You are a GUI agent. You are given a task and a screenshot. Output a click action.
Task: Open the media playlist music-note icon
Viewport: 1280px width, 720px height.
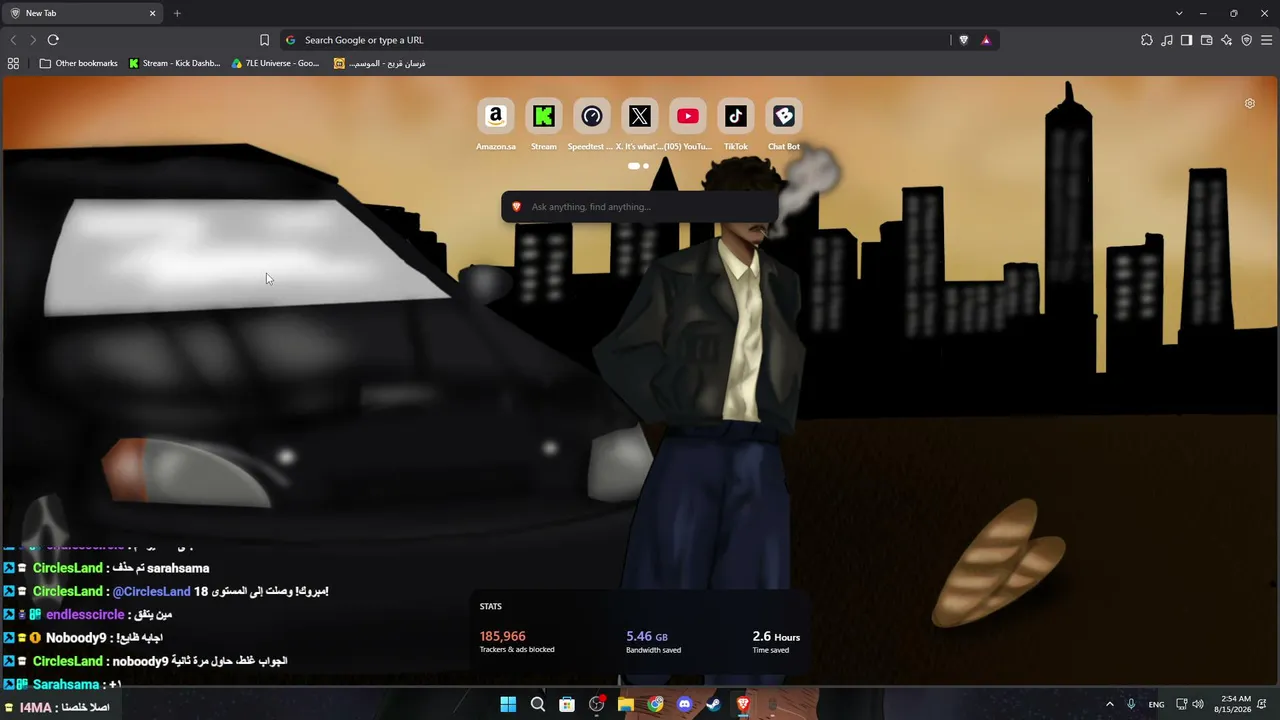point(1167,40)
